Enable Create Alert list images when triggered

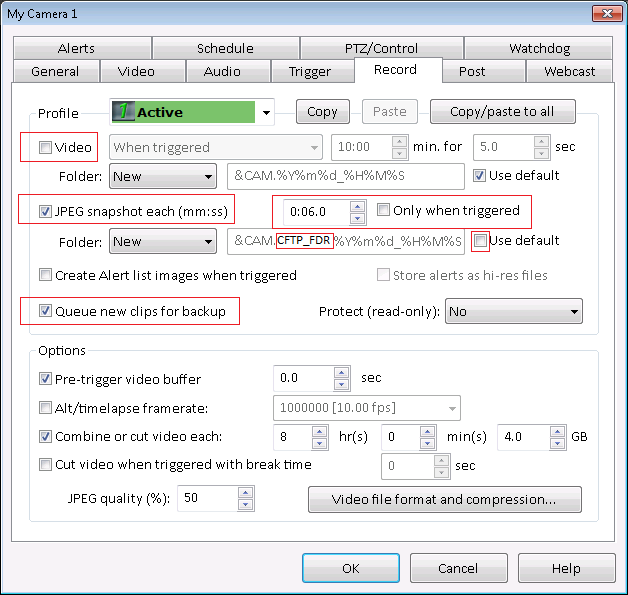[x=45, y=275]
